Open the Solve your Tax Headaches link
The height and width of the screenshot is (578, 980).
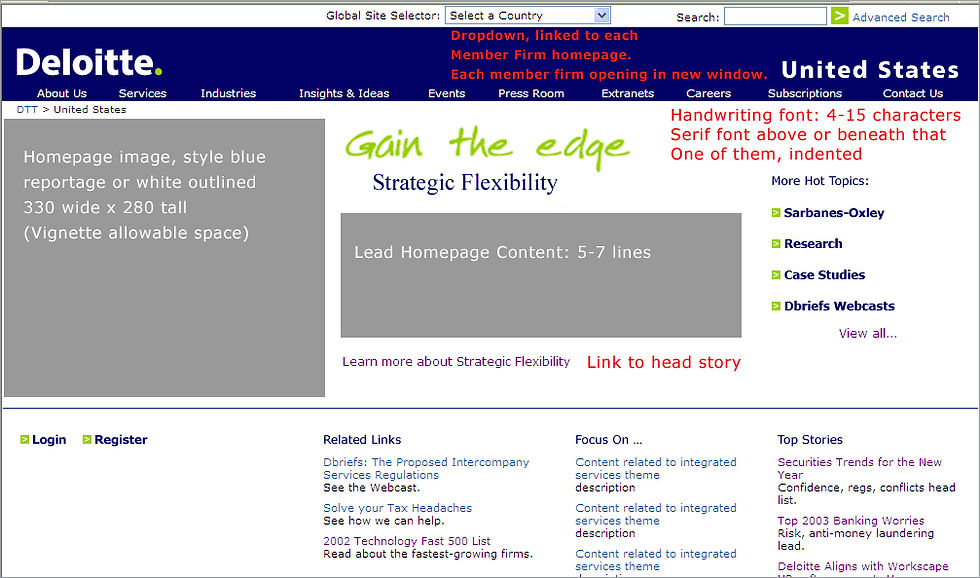398,508
